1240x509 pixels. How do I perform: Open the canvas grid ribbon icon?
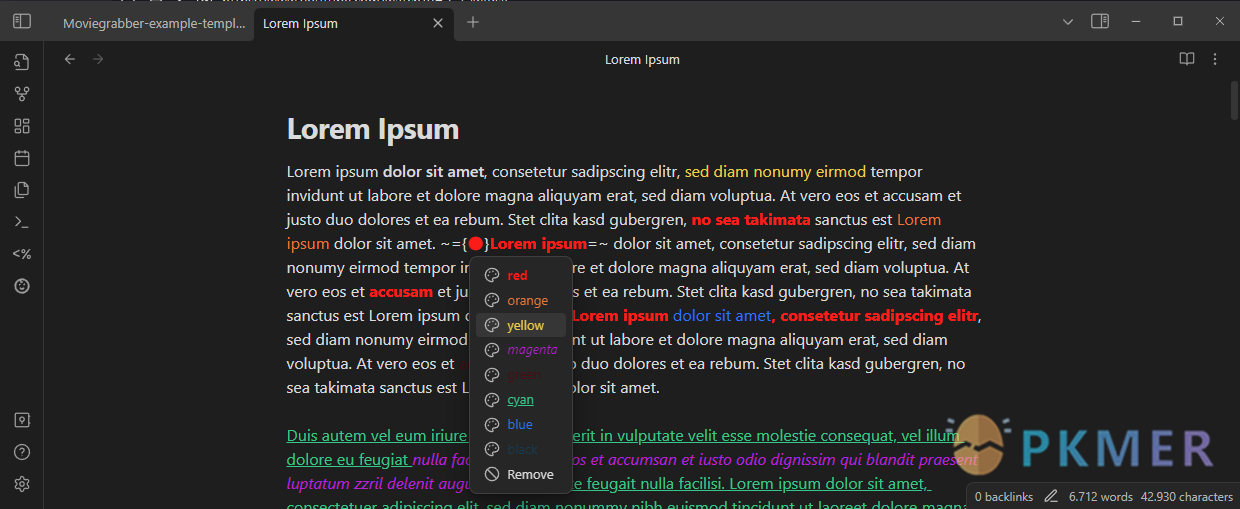click(x=22, y=126)
